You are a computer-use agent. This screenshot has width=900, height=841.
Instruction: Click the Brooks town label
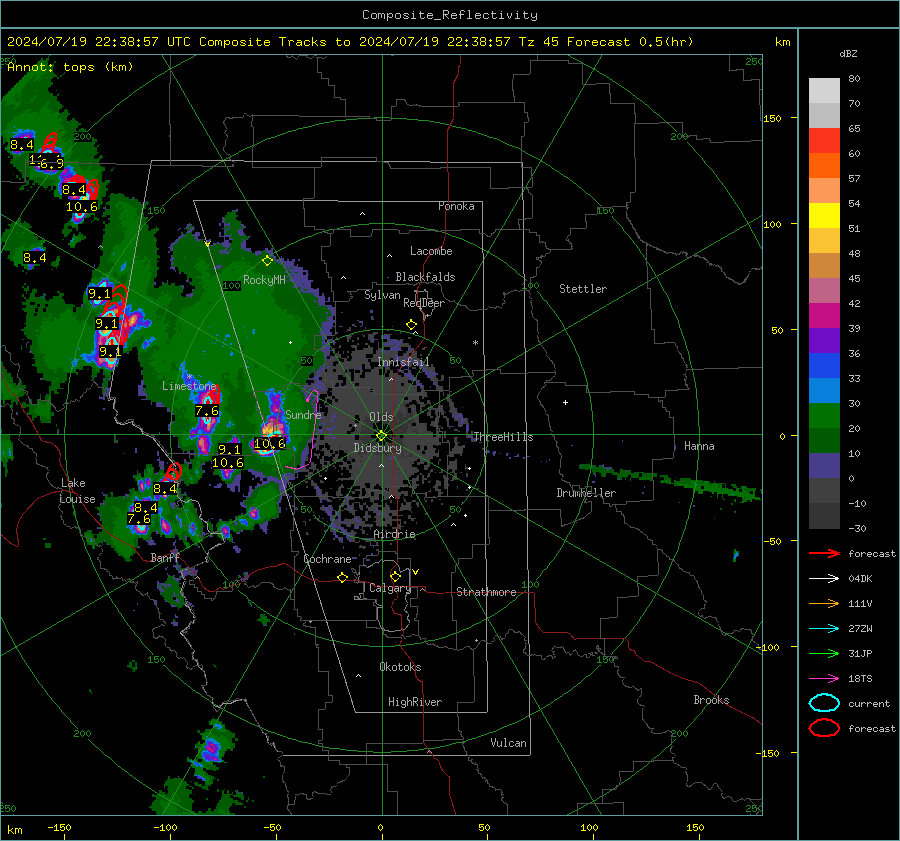pos(711,700)
